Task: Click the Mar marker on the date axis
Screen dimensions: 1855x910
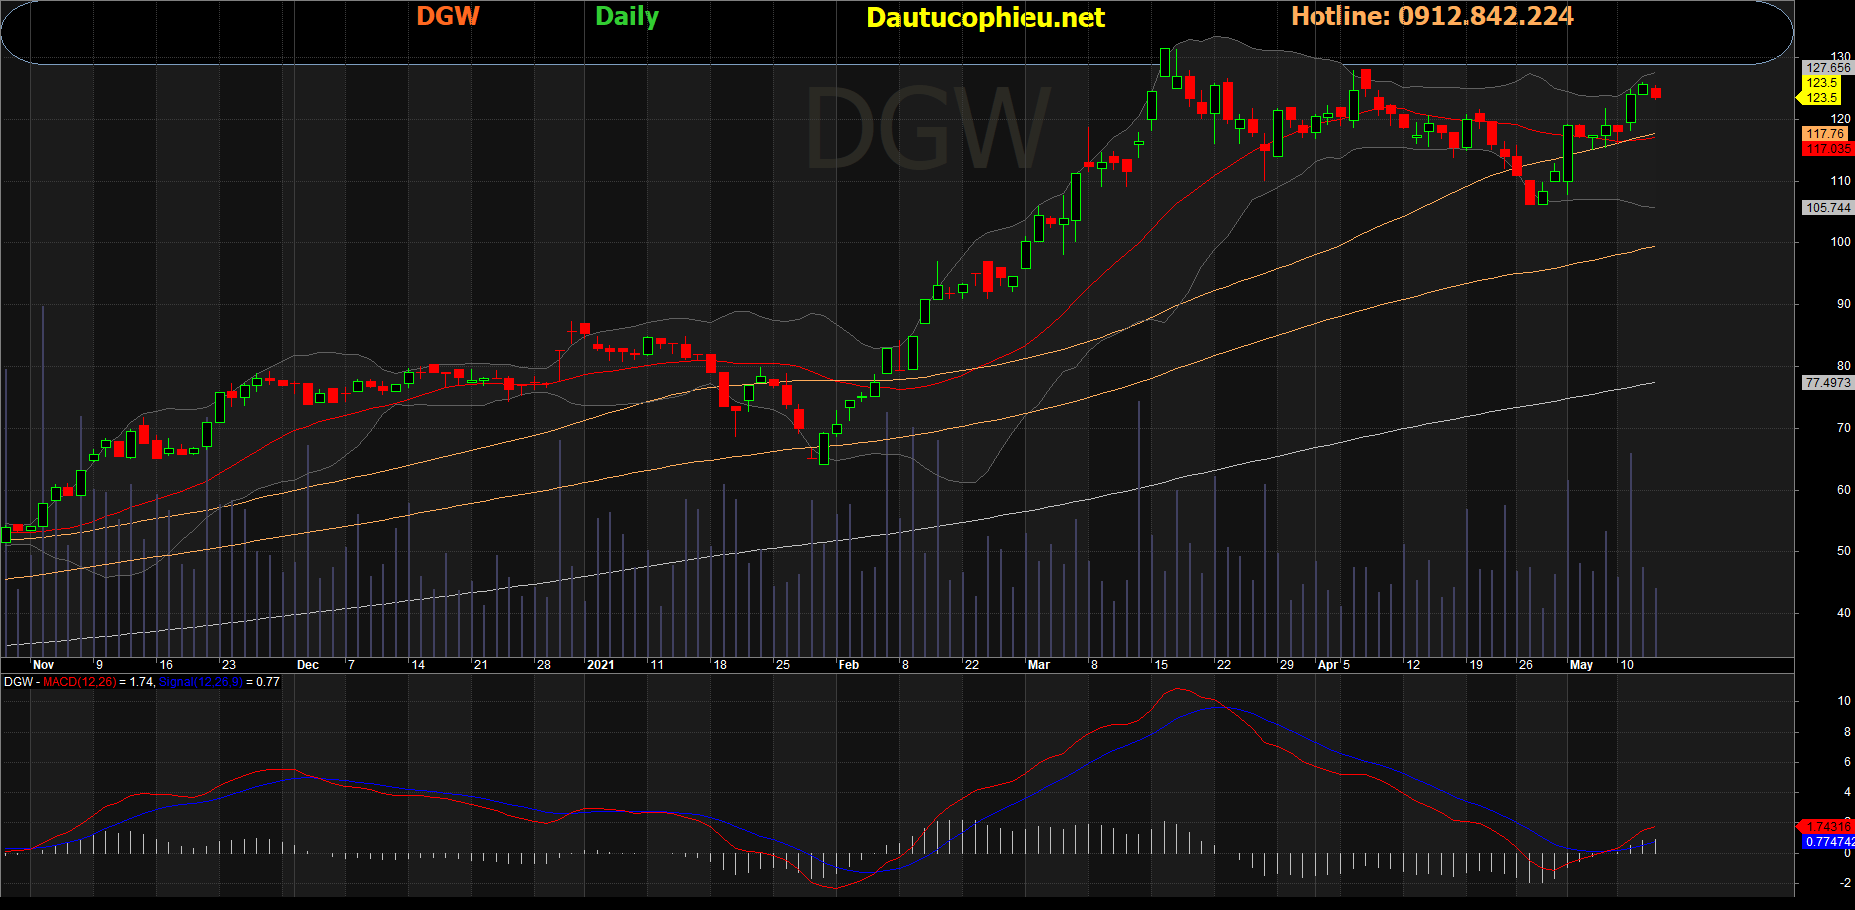Action: click(x=1038, y=665)
